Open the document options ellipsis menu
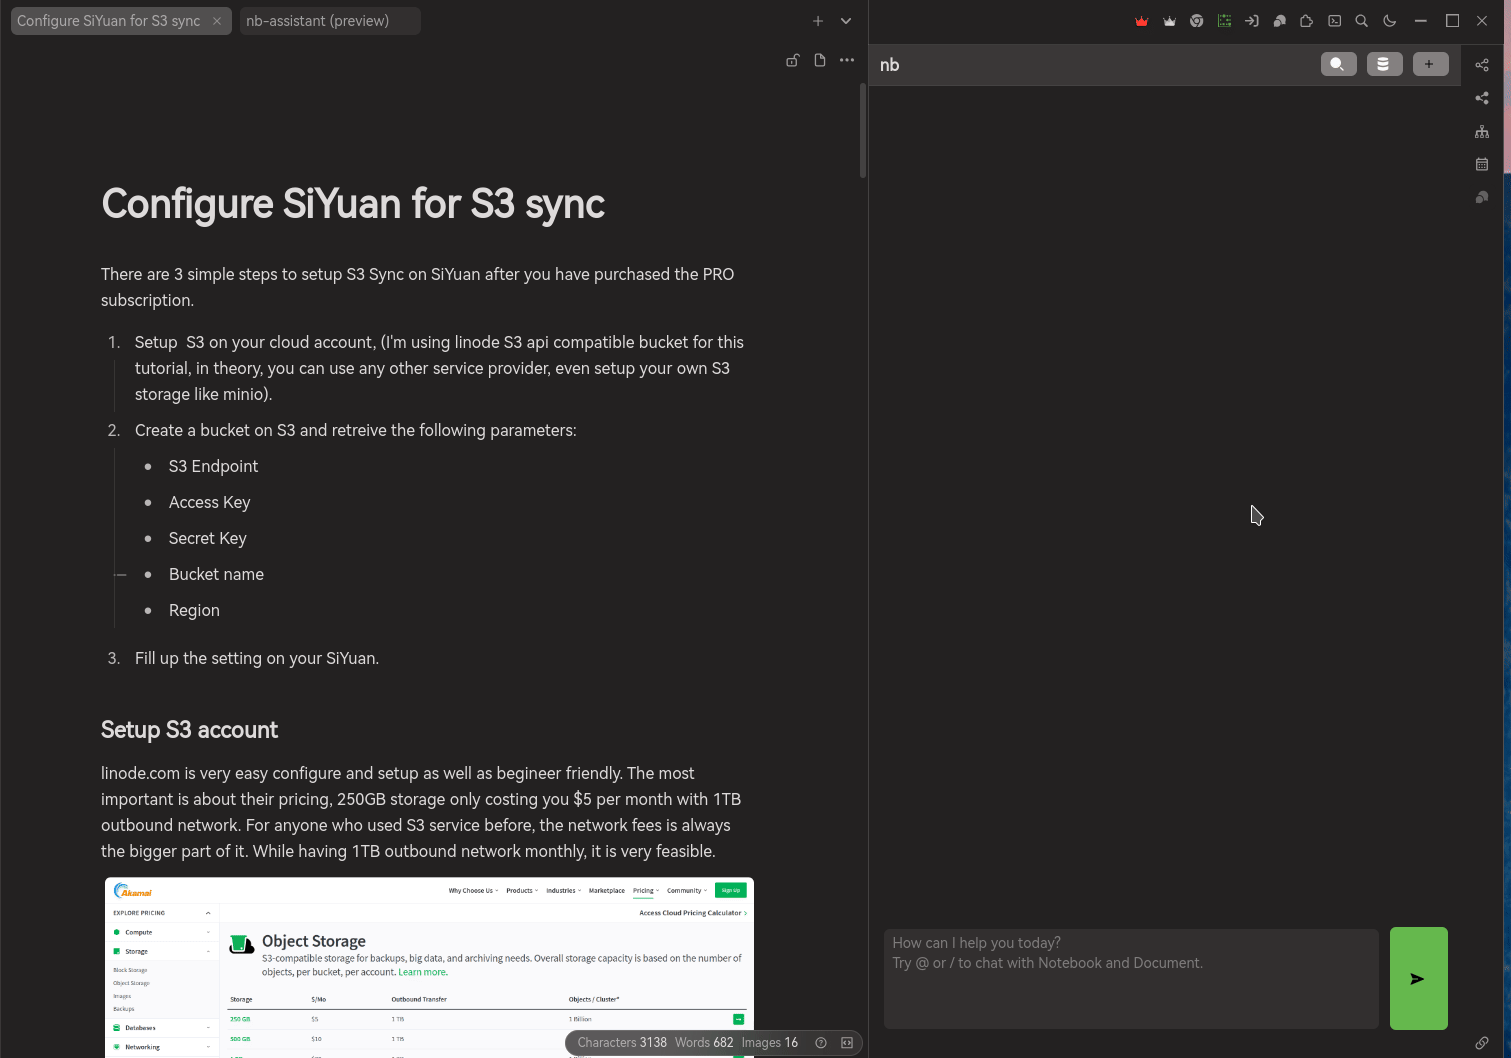The image size is (1511, 1058). (846, 60)
